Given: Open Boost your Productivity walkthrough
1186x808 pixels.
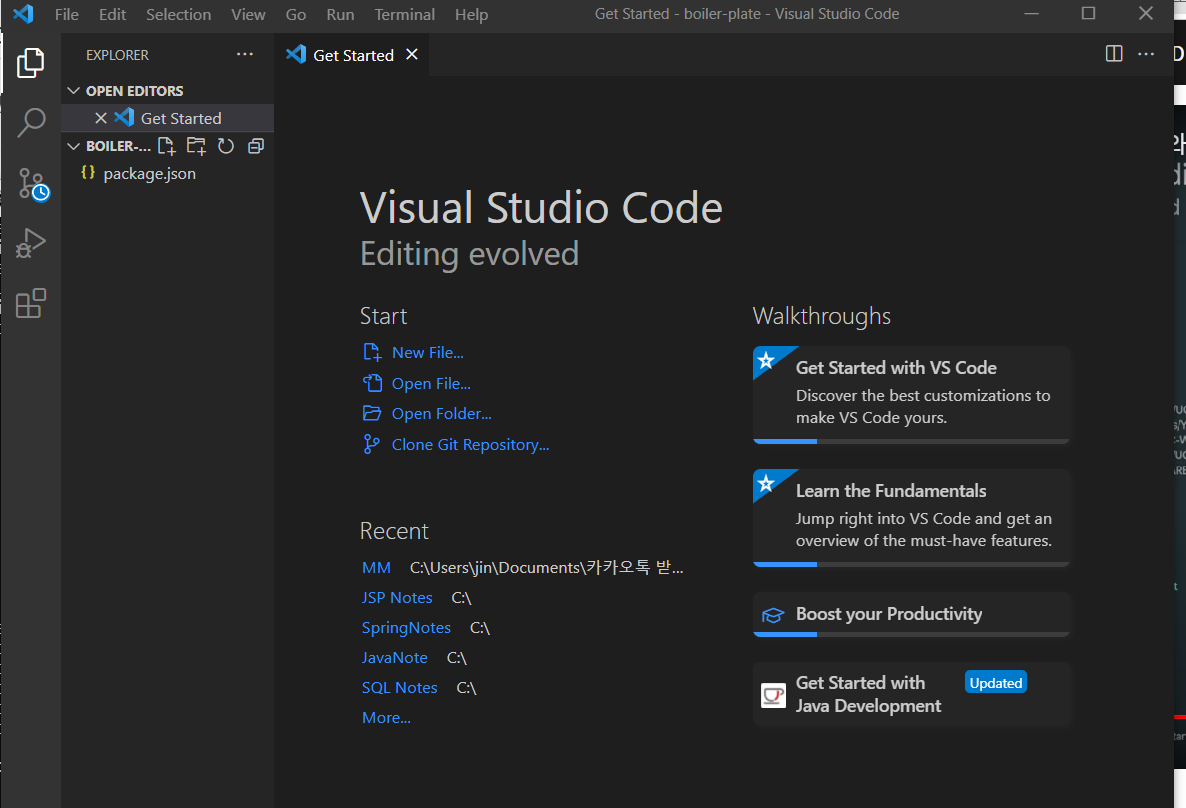Looking at the screenshot, I should 911,614.
